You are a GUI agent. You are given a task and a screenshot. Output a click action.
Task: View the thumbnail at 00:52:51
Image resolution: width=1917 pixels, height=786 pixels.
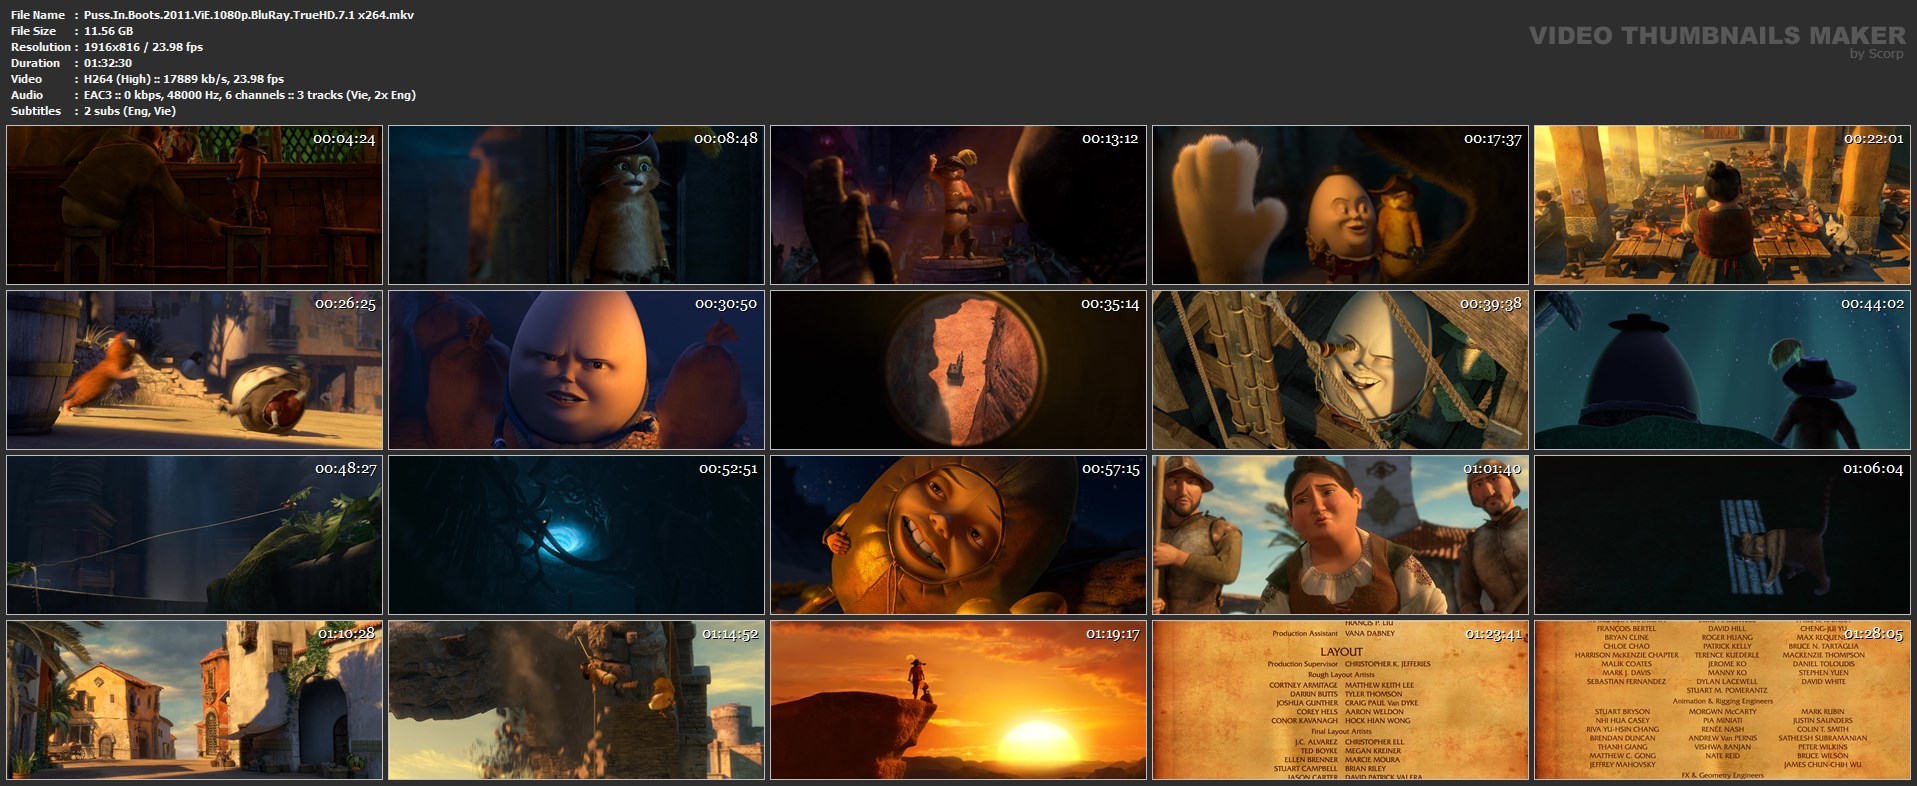coord(576,535)
